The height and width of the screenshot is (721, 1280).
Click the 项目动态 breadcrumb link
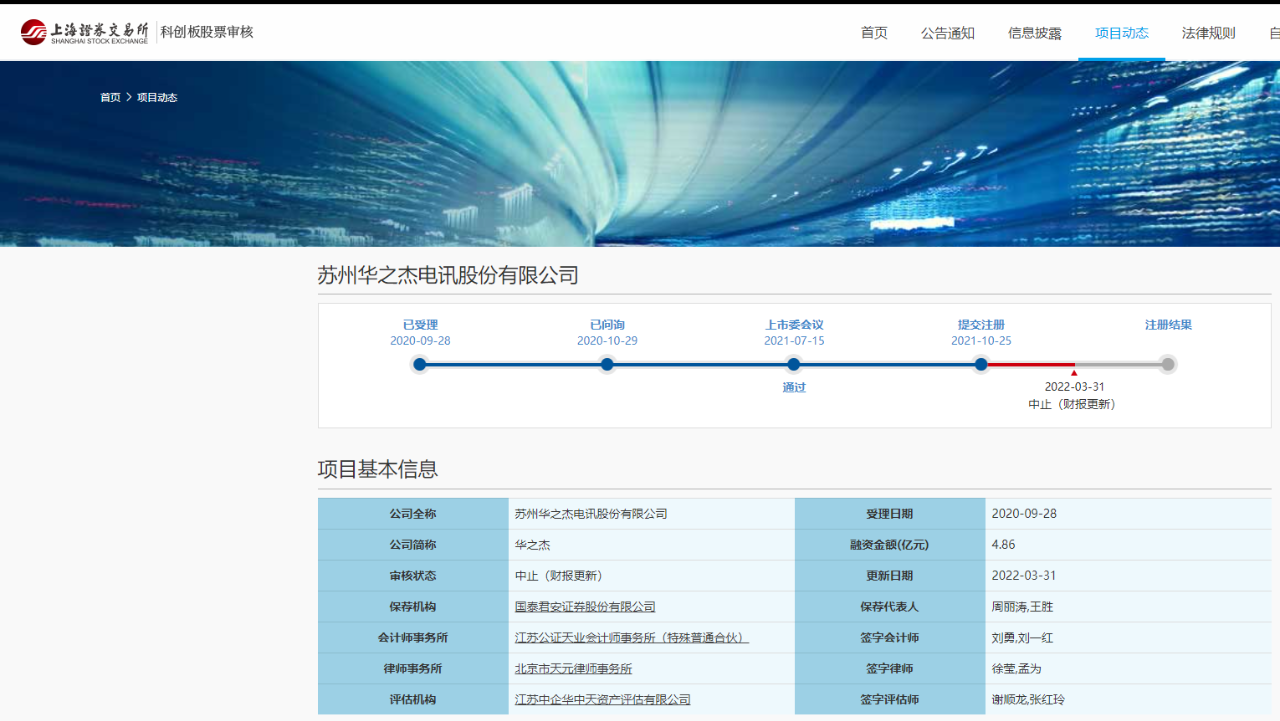point(157,98)
